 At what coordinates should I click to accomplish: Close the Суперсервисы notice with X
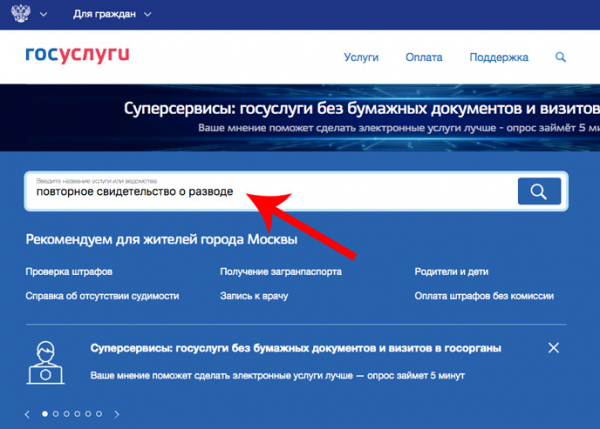(x=553, y=348)
